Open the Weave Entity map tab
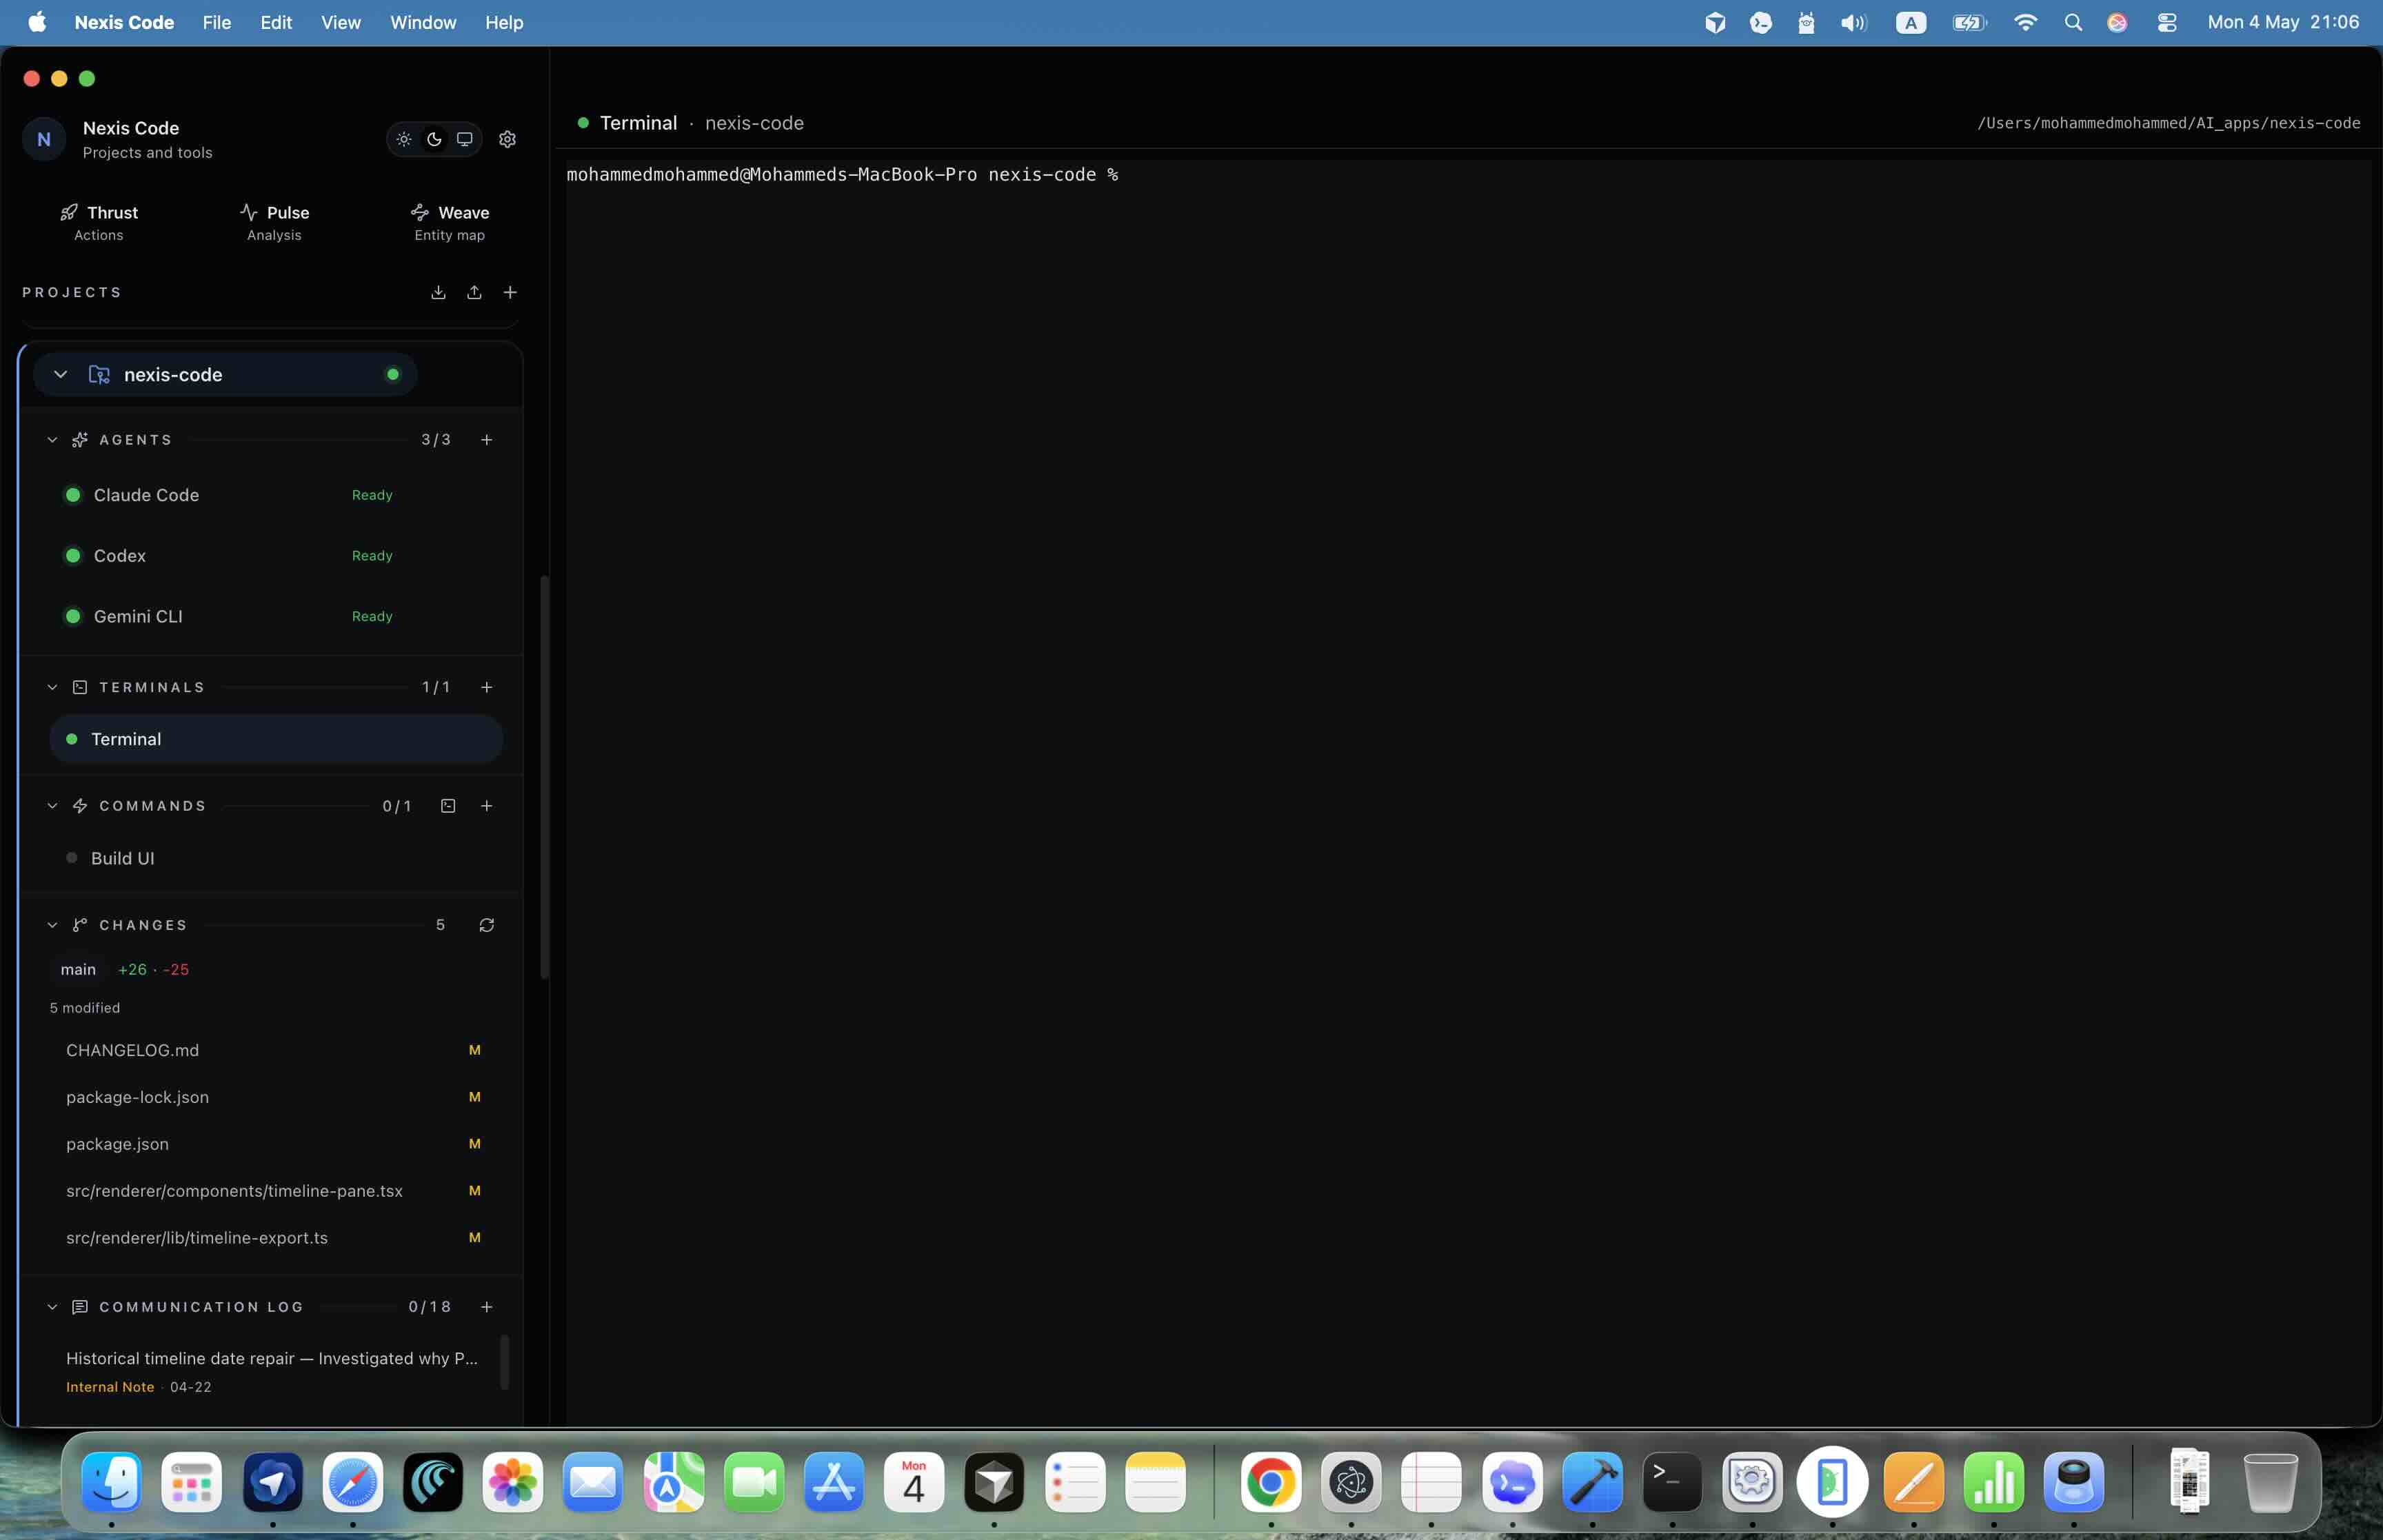 [450, 222]
